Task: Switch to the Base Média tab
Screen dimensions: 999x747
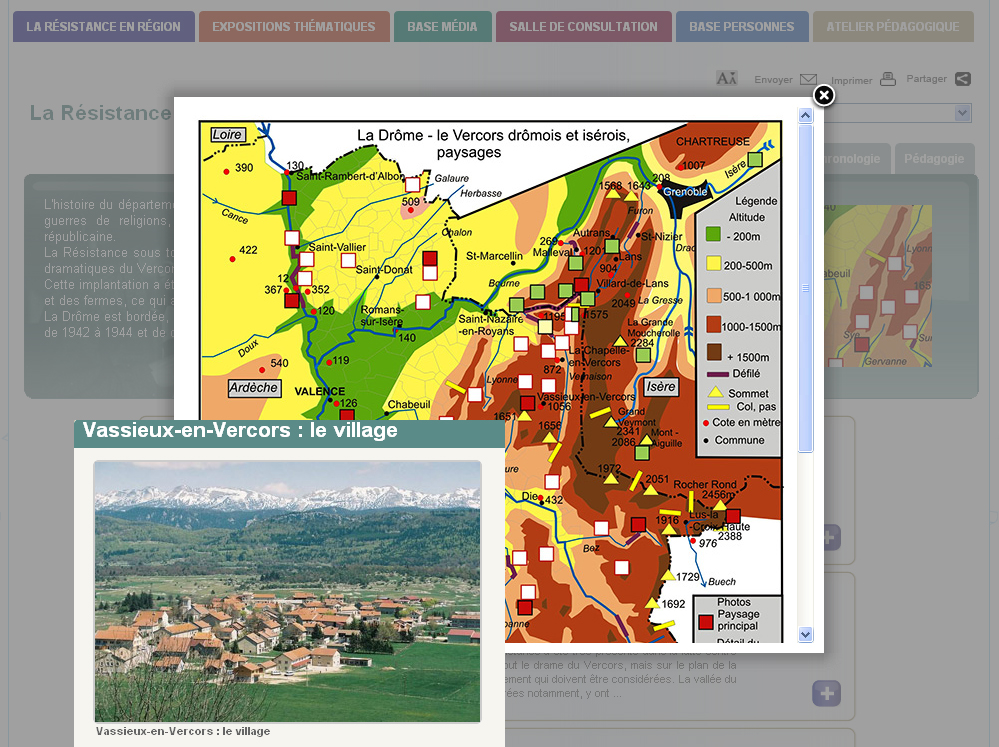Action: coord(442,27)
